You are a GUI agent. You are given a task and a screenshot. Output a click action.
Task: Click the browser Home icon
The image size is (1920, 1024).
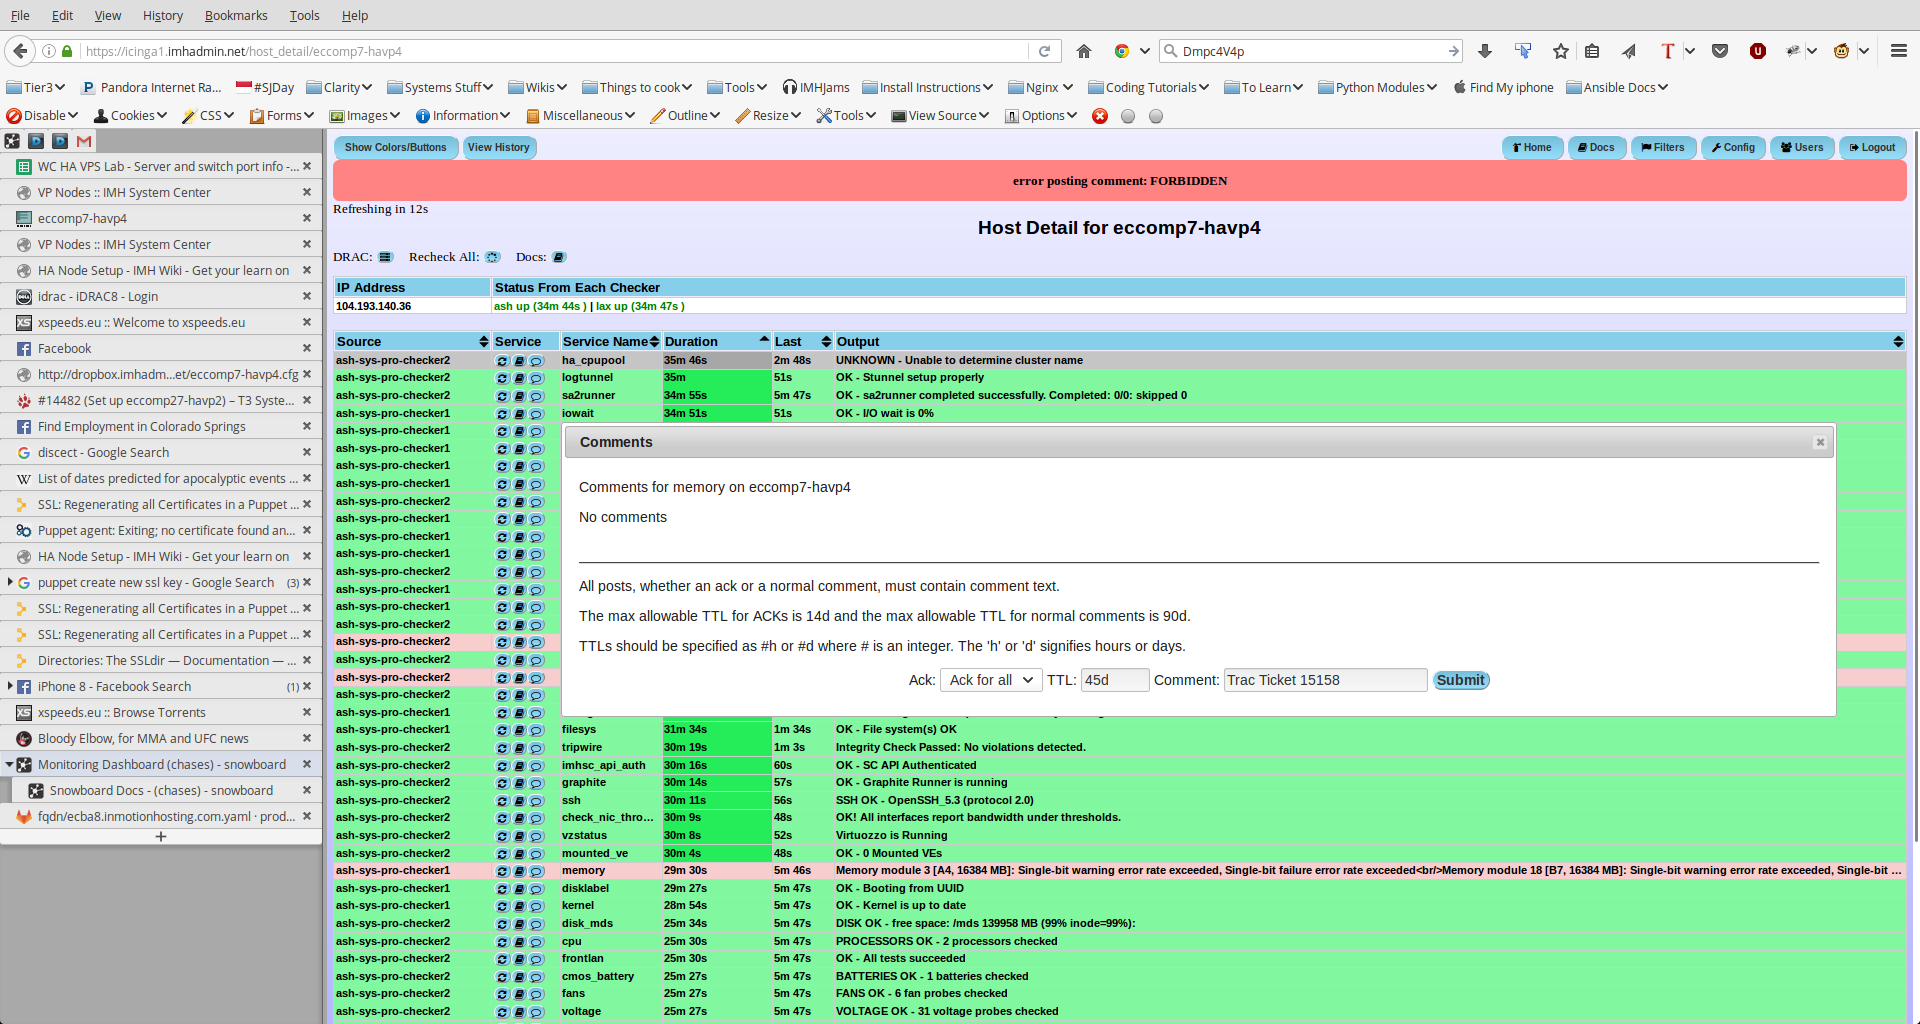[x=1084, y=51]
